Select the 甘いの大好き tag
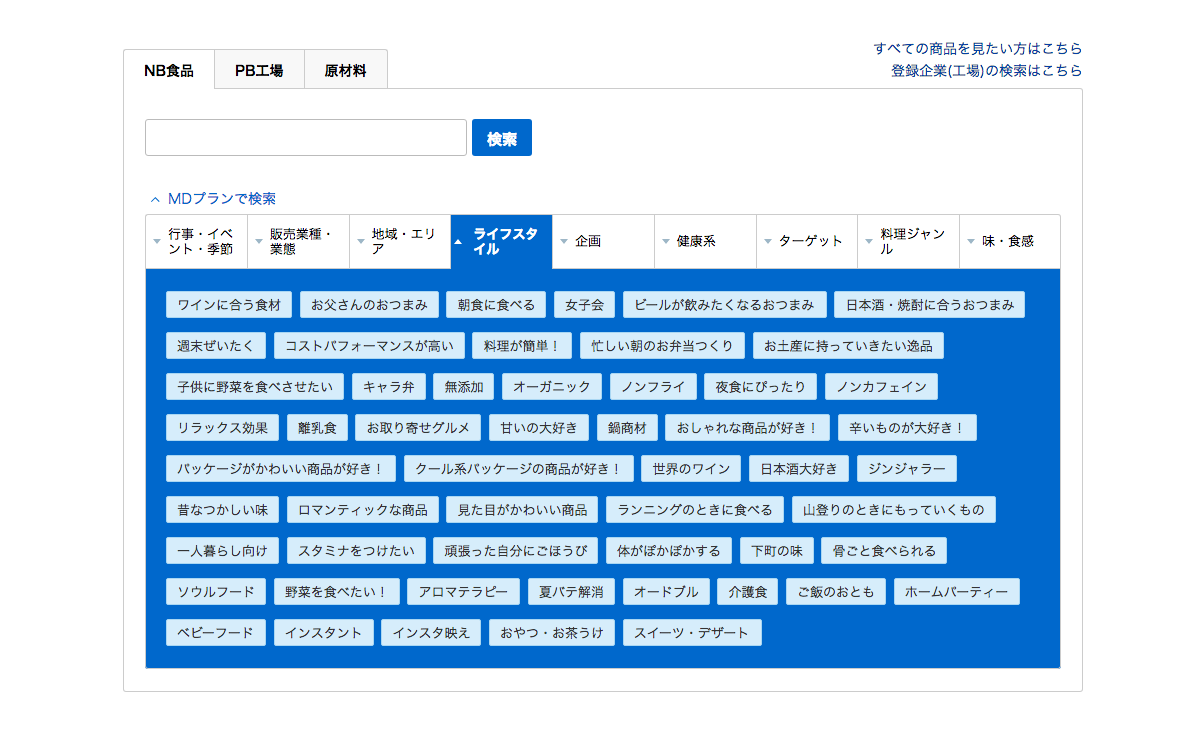1186x756 pixels. pos(539,427)
